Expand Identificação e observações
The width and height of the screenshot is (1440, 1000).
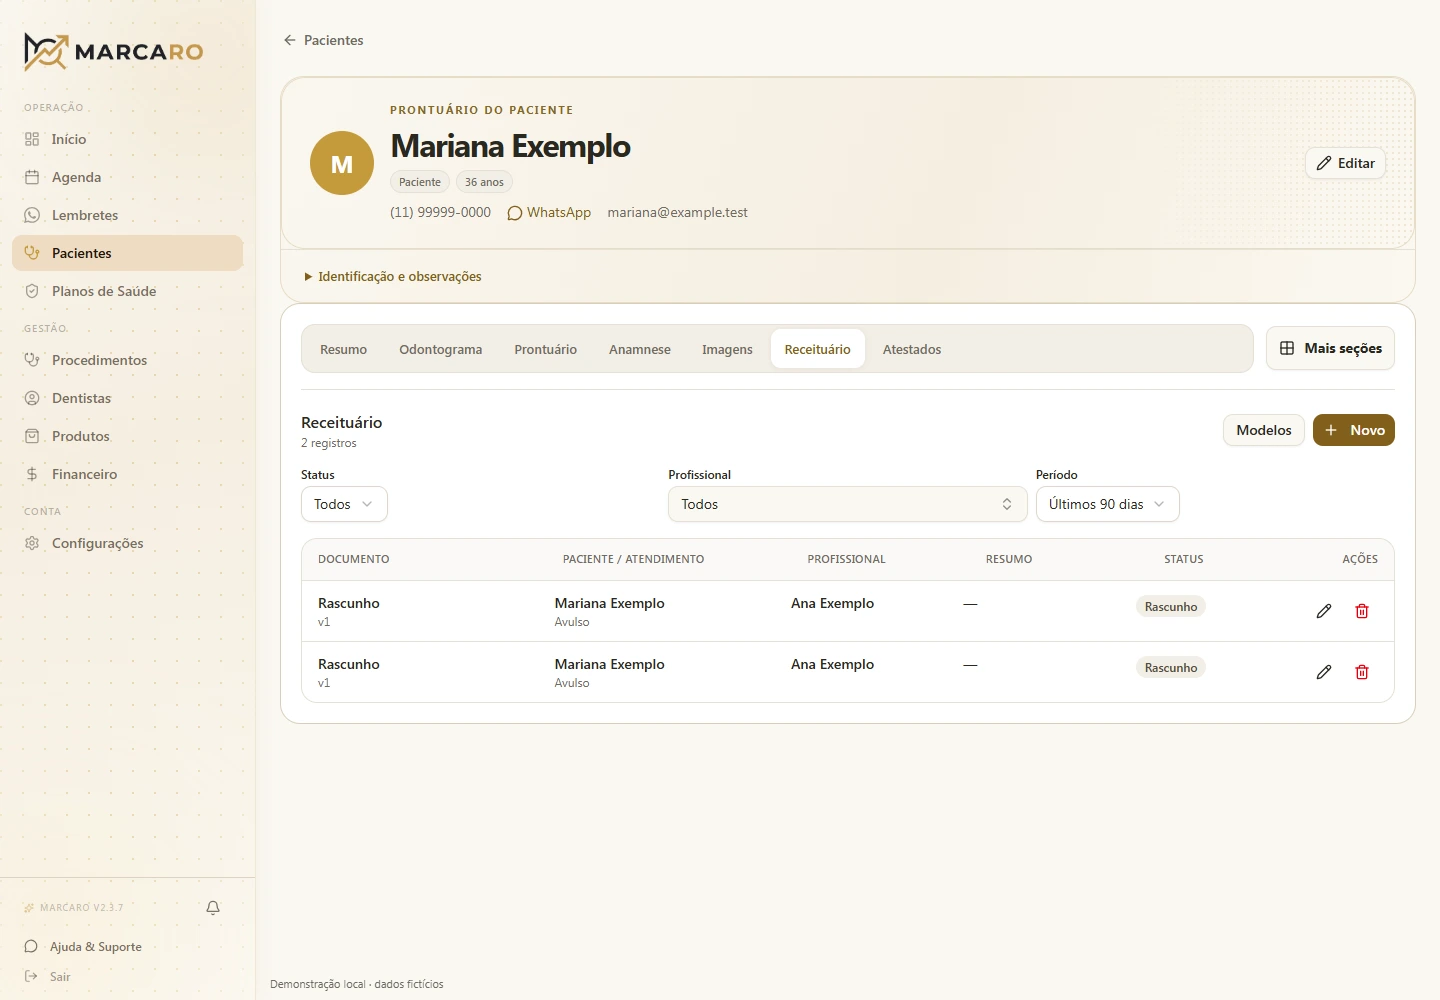(x=393, y=276)
